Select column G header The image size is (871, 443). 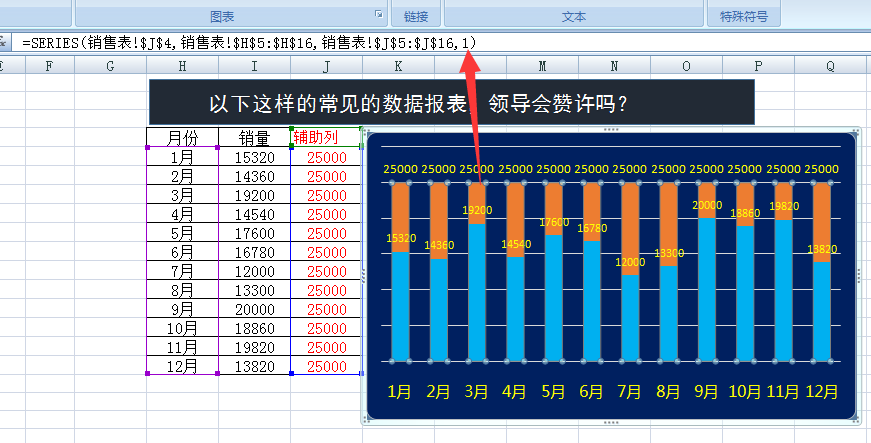coord(110,66)
